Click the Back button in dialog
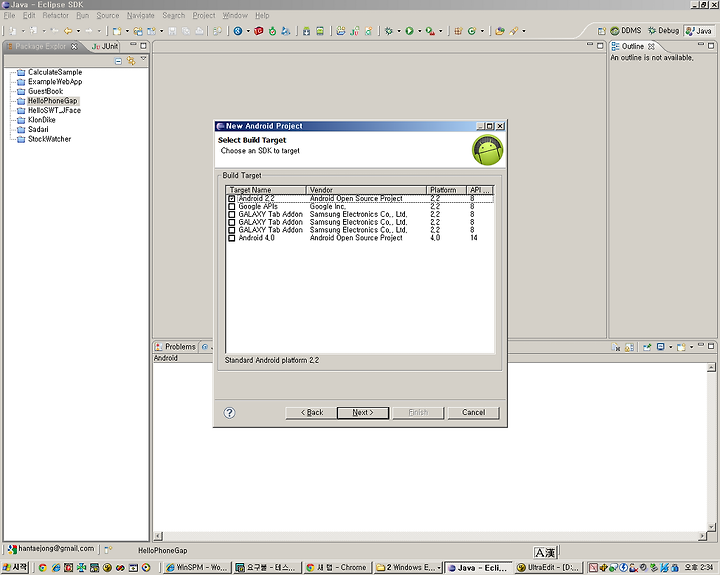The height and width of the screenshot is (575, 720). tap(311, 412)
